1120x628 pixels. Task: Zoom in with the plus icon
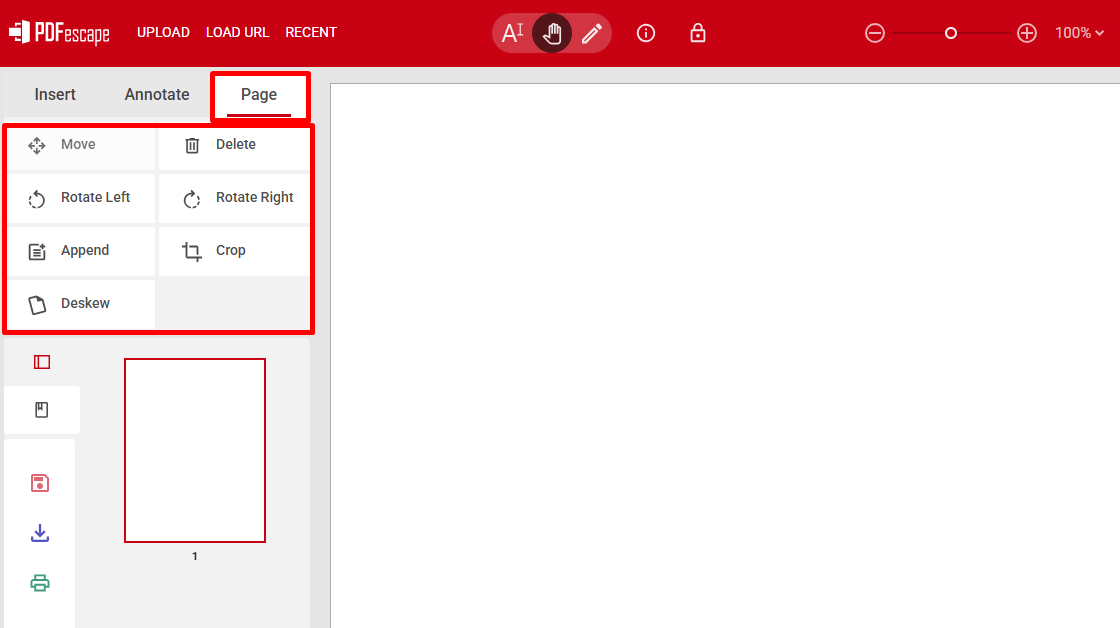pos(1027,33)
